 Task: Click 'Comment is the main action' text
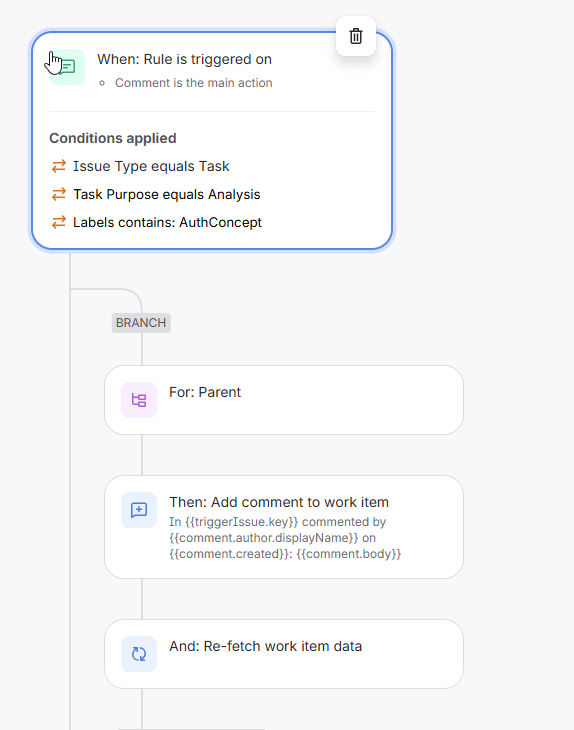194,83
